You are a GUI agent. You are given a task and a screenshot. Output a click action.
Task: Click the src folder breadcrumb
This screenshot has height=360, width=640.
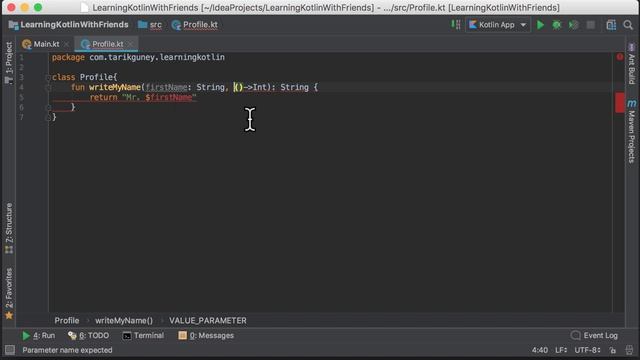click(x=150, y=25)
